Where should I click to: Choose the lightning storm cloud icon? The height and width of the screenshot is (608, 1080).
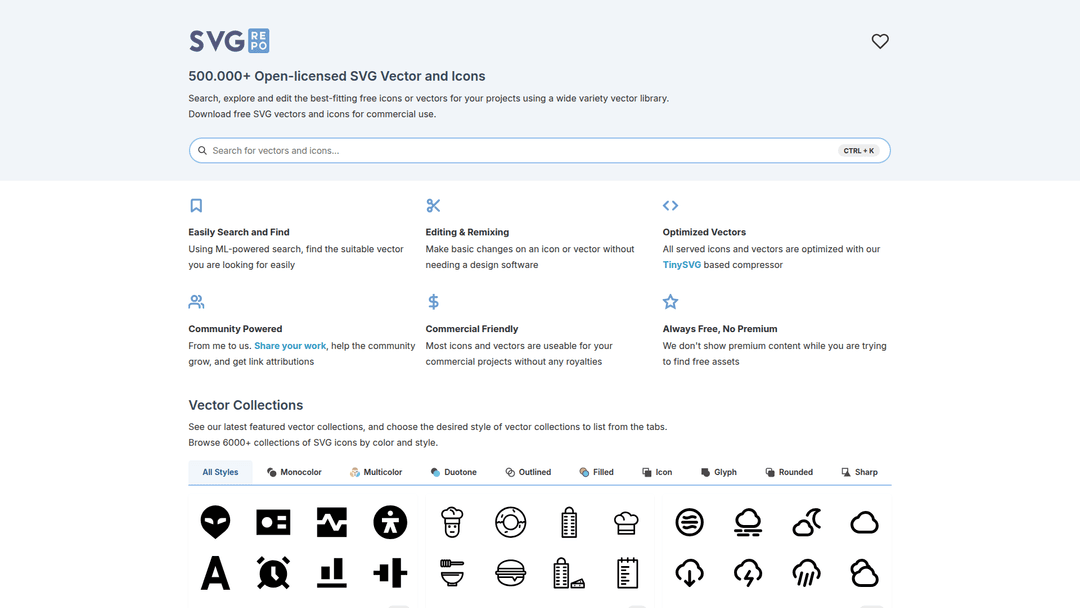point(748,572)
